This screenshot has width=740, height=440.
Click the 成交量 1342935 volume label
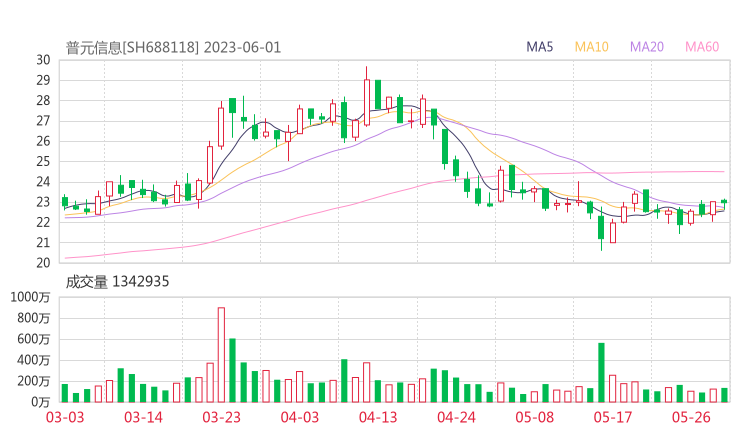(117, 282)
